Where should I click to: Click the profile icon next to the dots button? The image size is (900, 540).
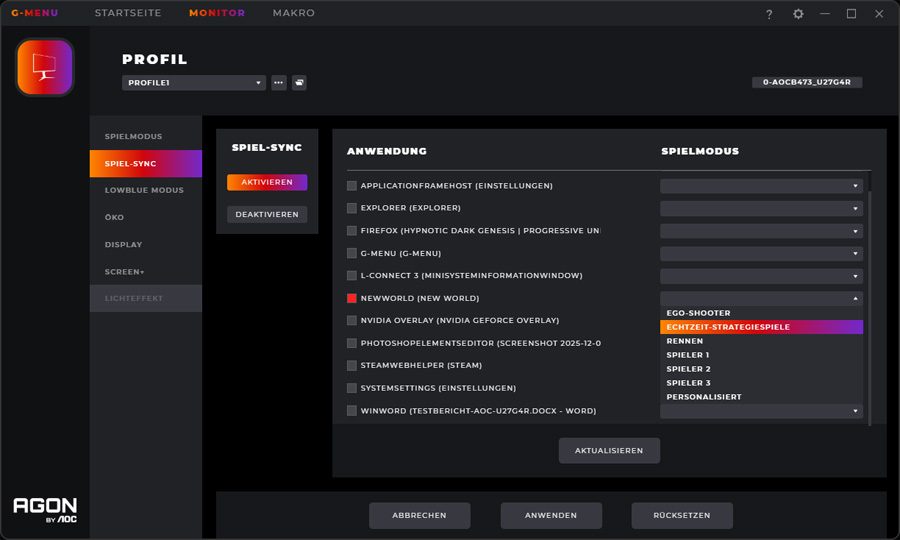[299, 83]
